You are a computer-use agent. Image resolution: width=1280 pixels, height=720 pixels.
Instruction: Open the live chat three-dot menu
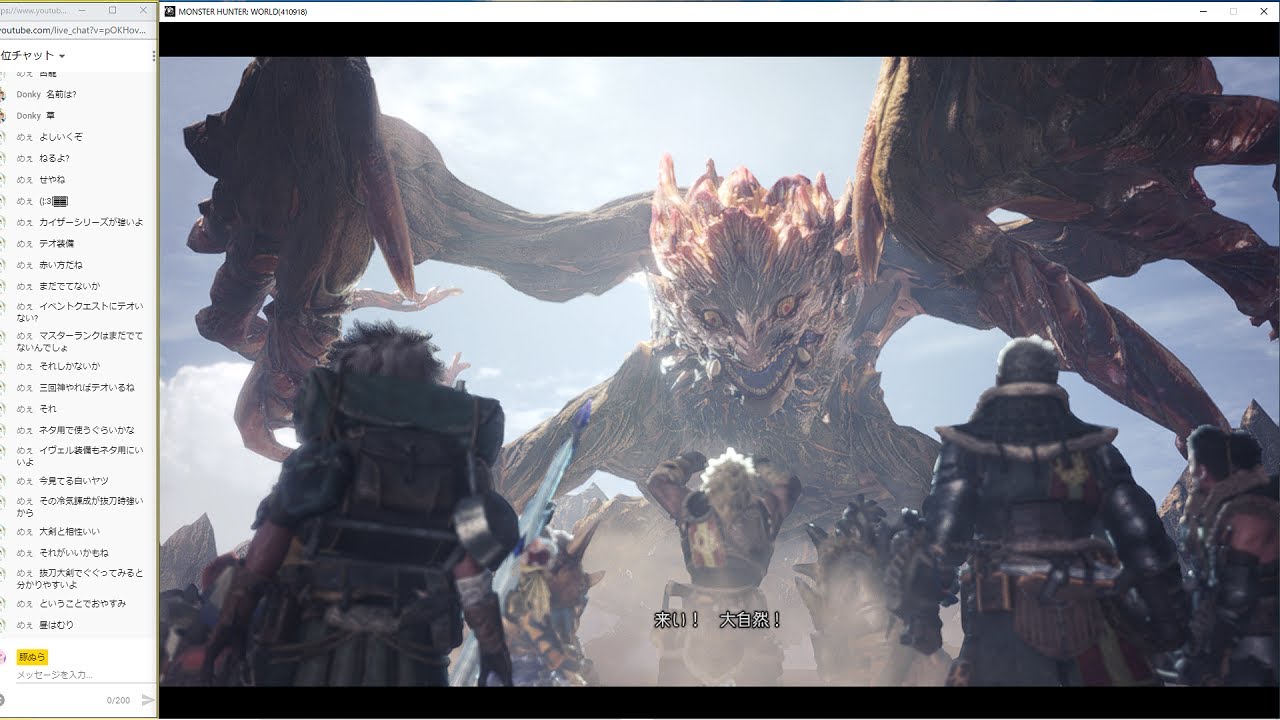coord(153,56)
